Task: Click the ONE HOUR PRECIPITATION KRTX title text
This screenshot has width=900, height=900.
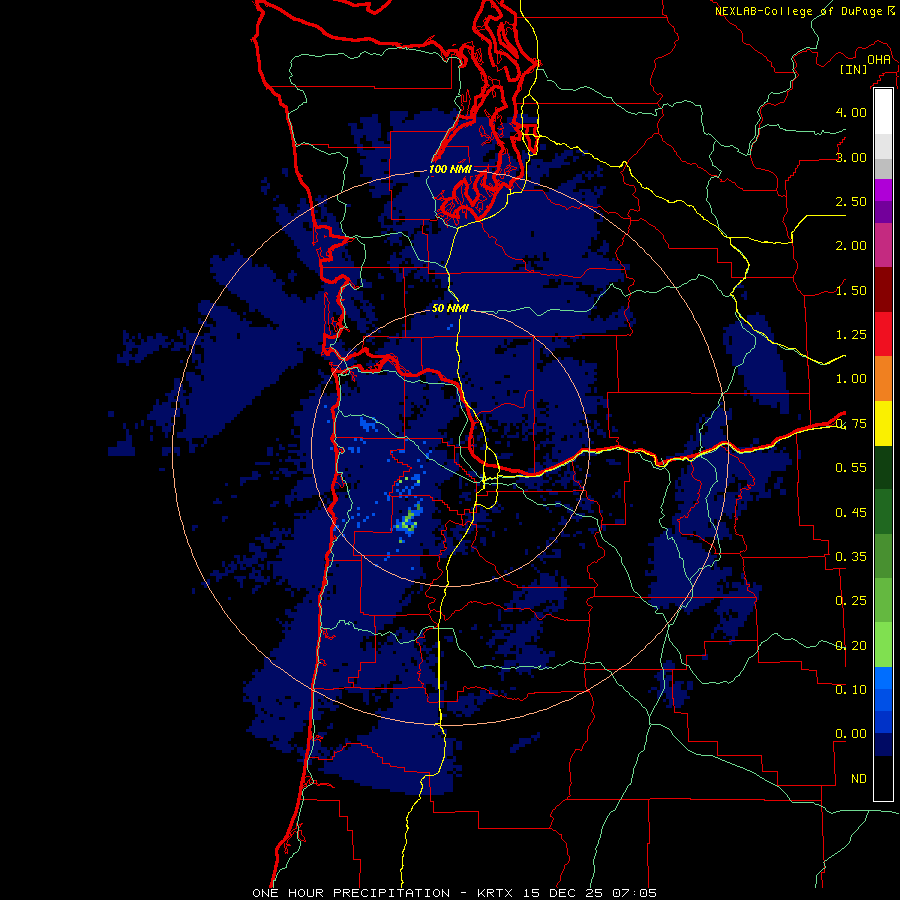Action: pyautogui.click(x=454, y=893)
